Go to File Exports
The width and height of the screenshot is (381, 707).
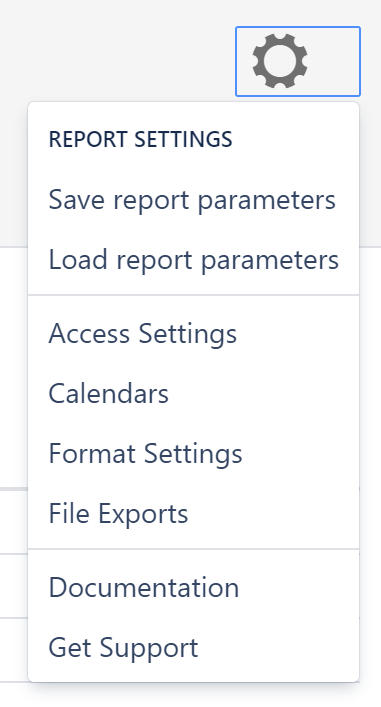193,514
